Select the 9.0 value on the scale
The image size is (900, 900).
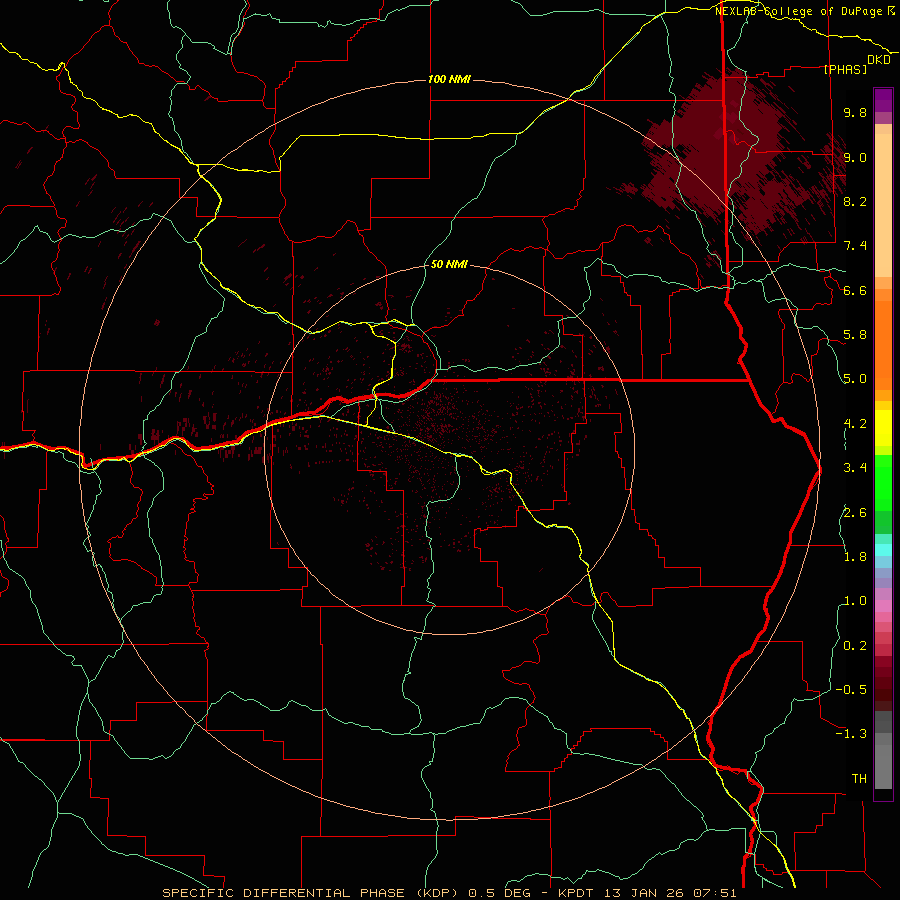click(855, 157)
